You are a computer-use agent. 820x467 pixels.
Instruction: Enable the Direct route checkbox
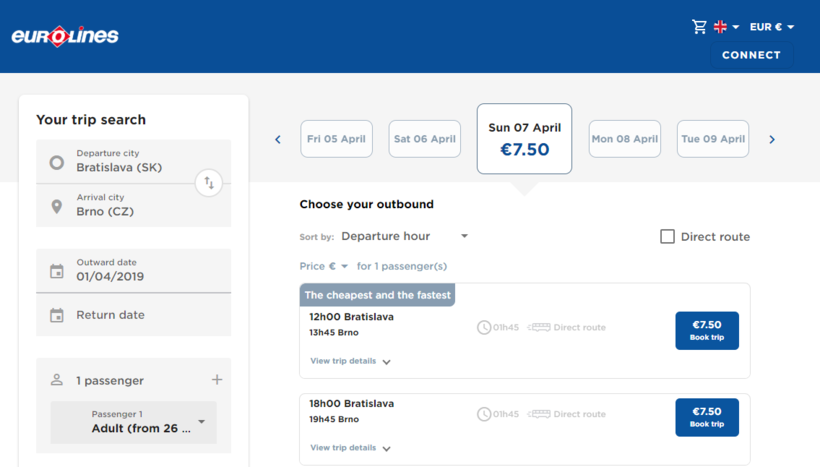(x=667, y=237)
